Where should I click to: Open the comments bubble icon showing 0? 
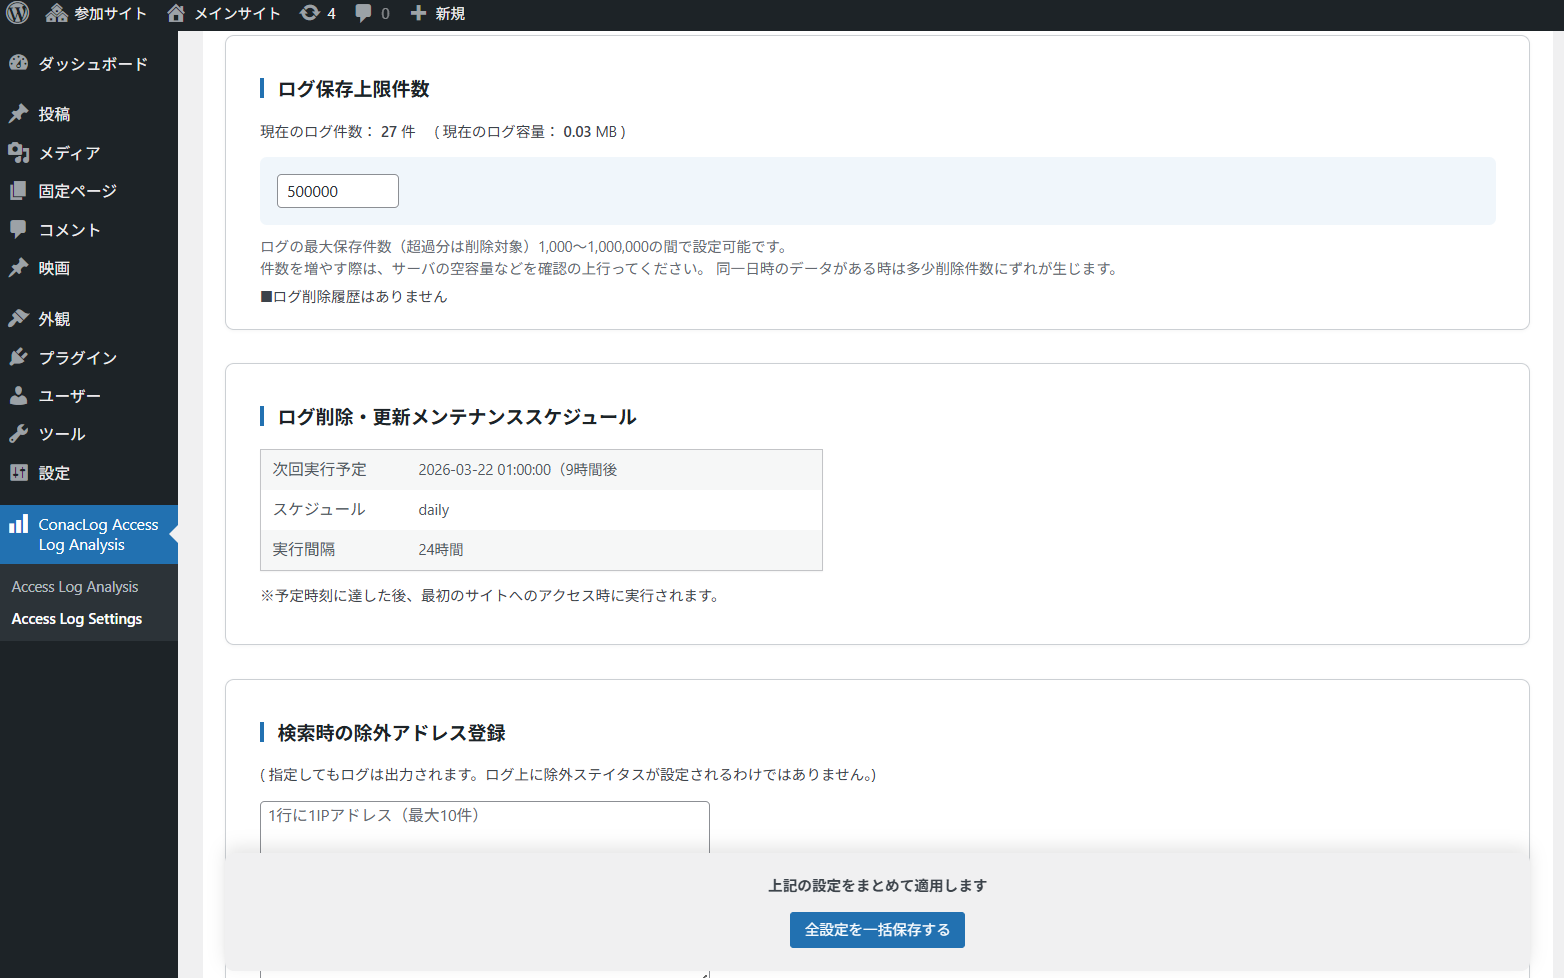pos(363,13)
